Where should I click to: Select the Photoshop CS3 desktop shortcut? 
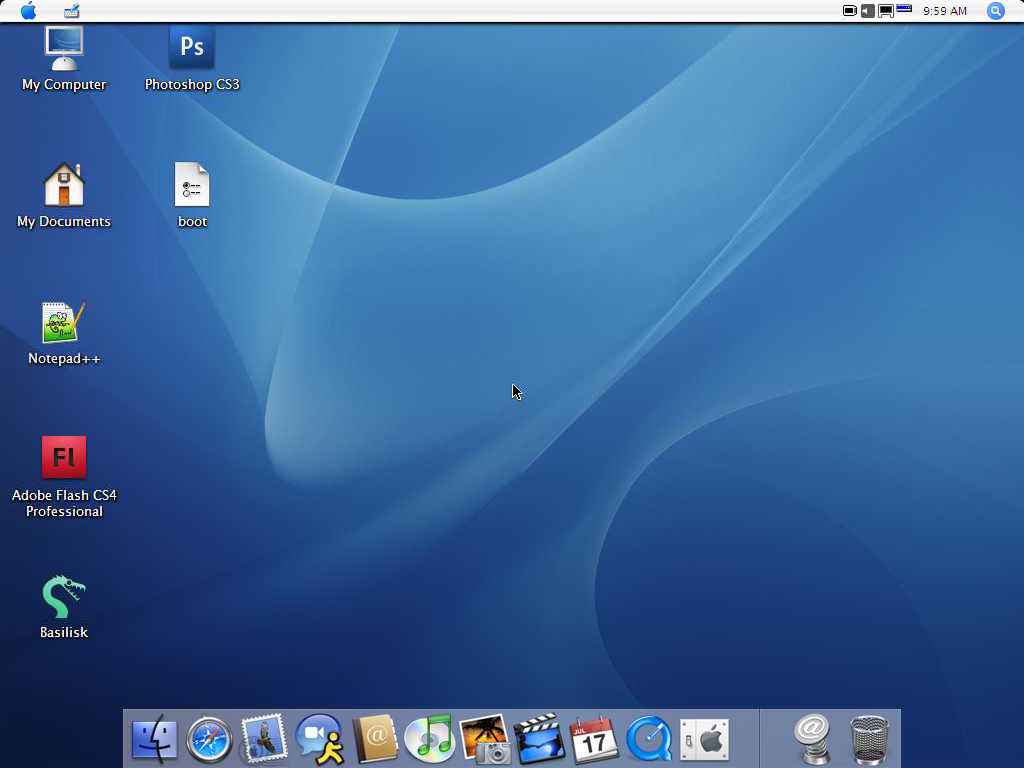tap(192, 48)
